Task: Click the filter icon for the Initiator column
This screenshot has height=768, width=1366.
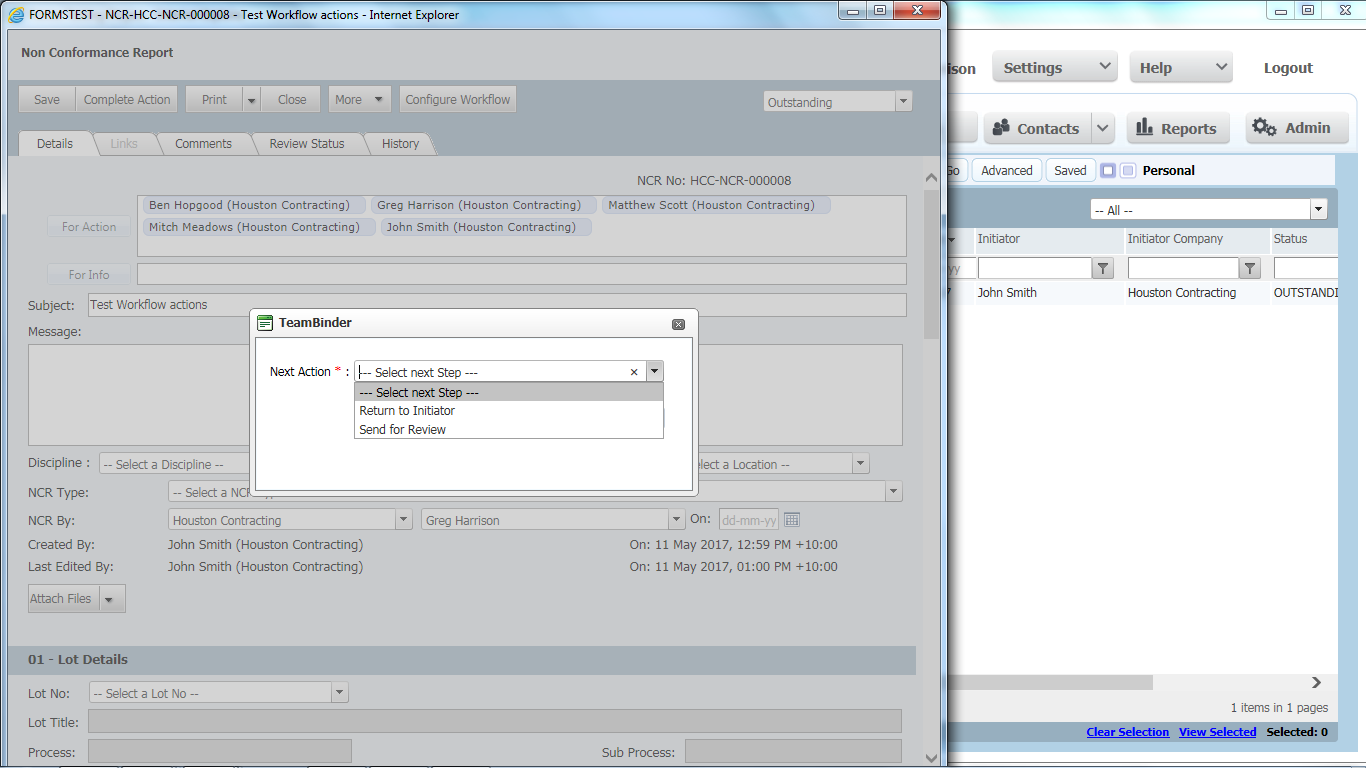Action: [1102, 268]
